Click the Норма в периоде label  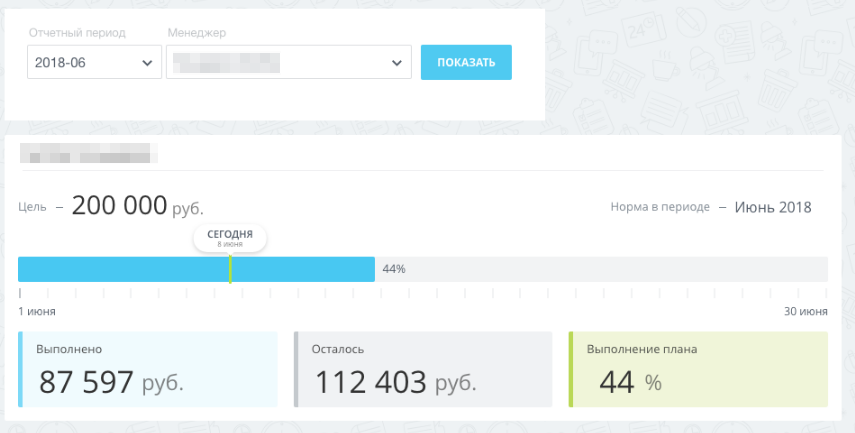point(660,207)
